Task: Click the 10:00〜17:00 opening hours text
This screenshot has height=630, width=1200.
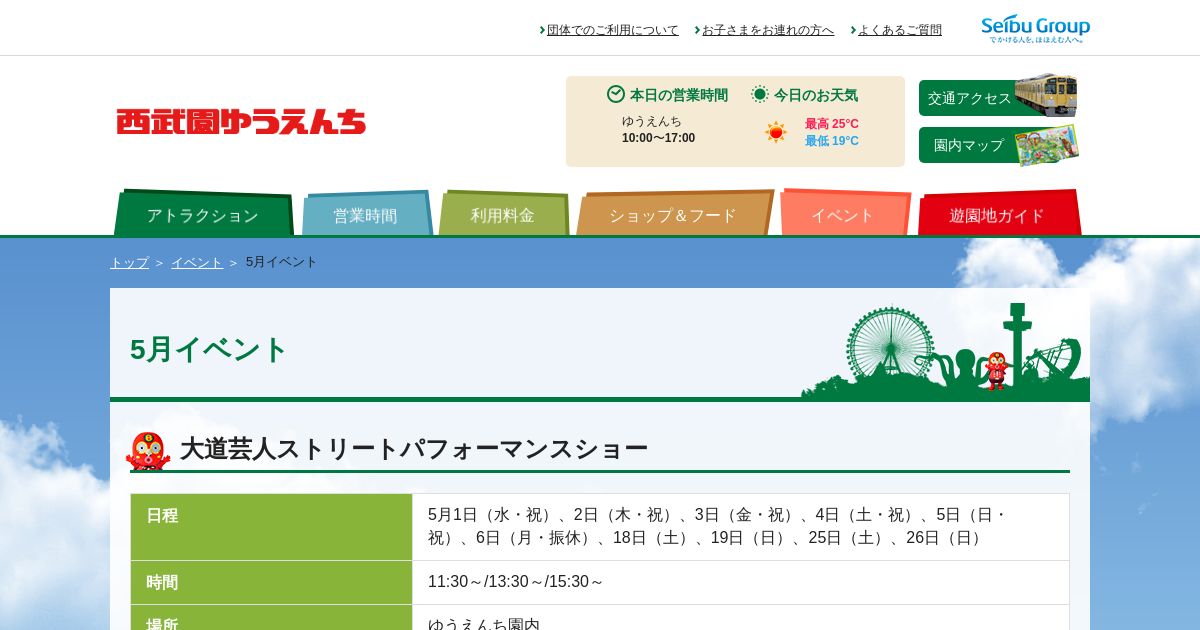Action: tap(658, 138)
